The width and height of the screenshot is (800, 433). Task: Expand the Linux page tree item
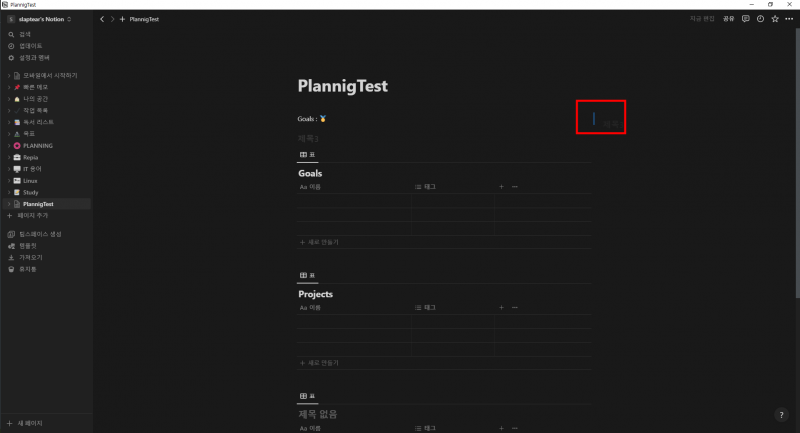tap(9, 181)
